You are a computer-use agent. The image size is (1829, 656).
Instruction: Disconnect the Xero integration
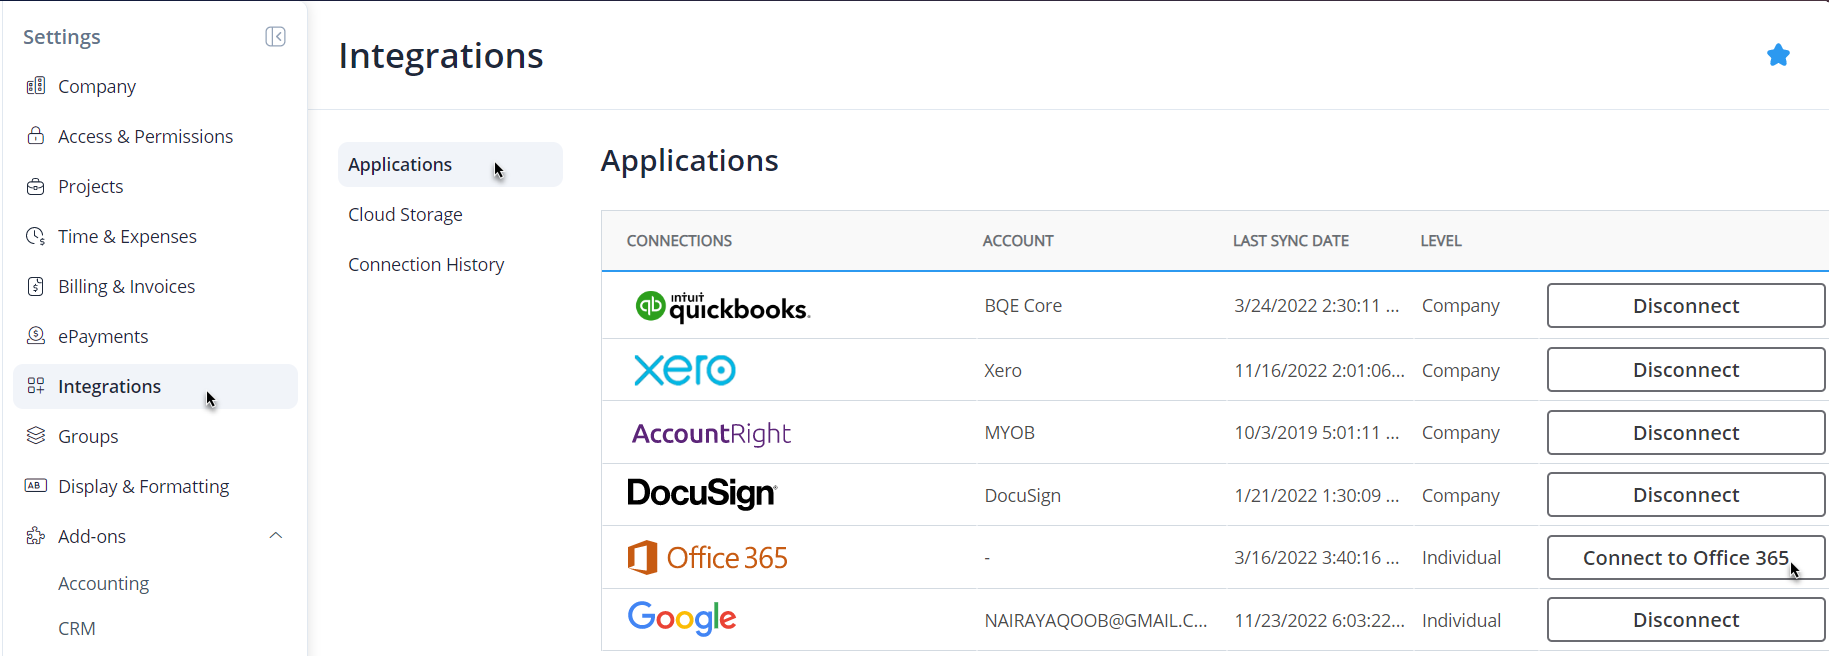[1686, 370]
